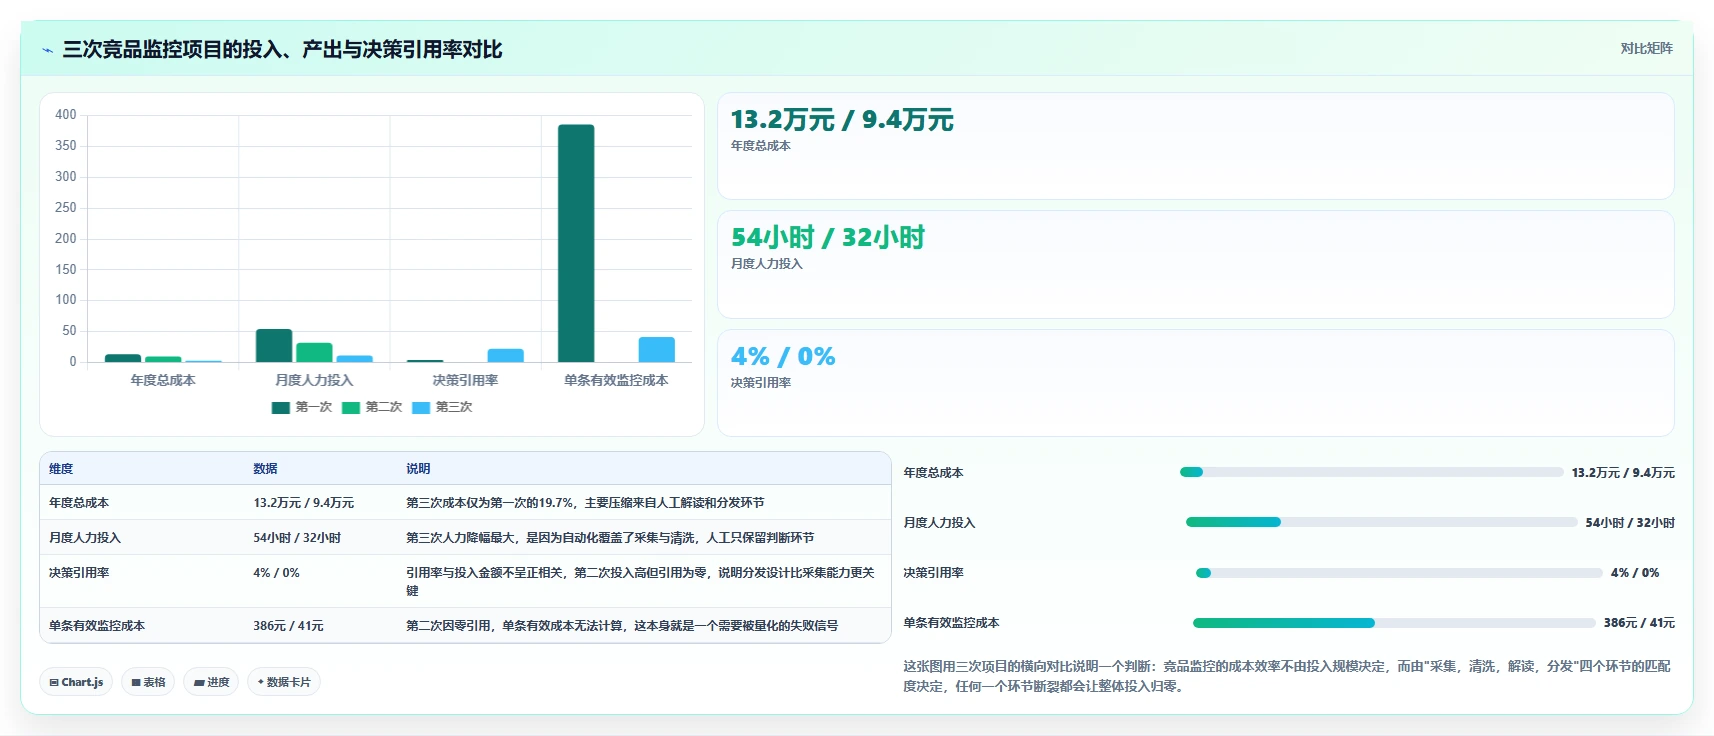Click the summary paragraph starting 这张图用三次项目
Viewport: 1714px width, 736px height.
1287,676
